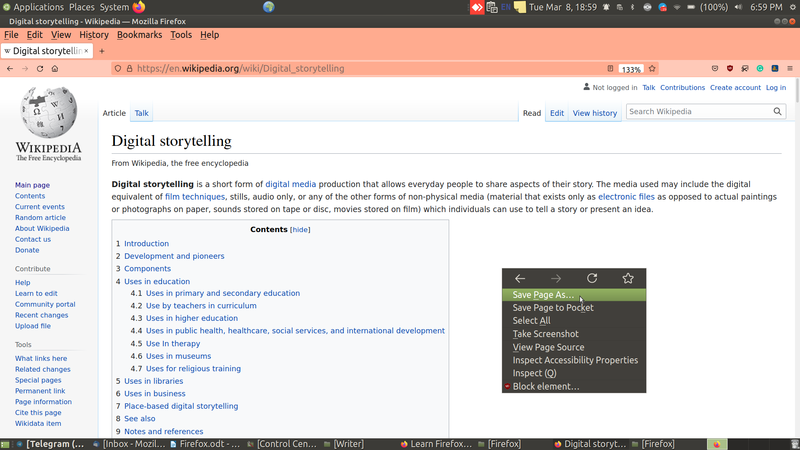Close the Digital storytelling tab
This screenshot has height=450, width=800.
coord(86,51)
